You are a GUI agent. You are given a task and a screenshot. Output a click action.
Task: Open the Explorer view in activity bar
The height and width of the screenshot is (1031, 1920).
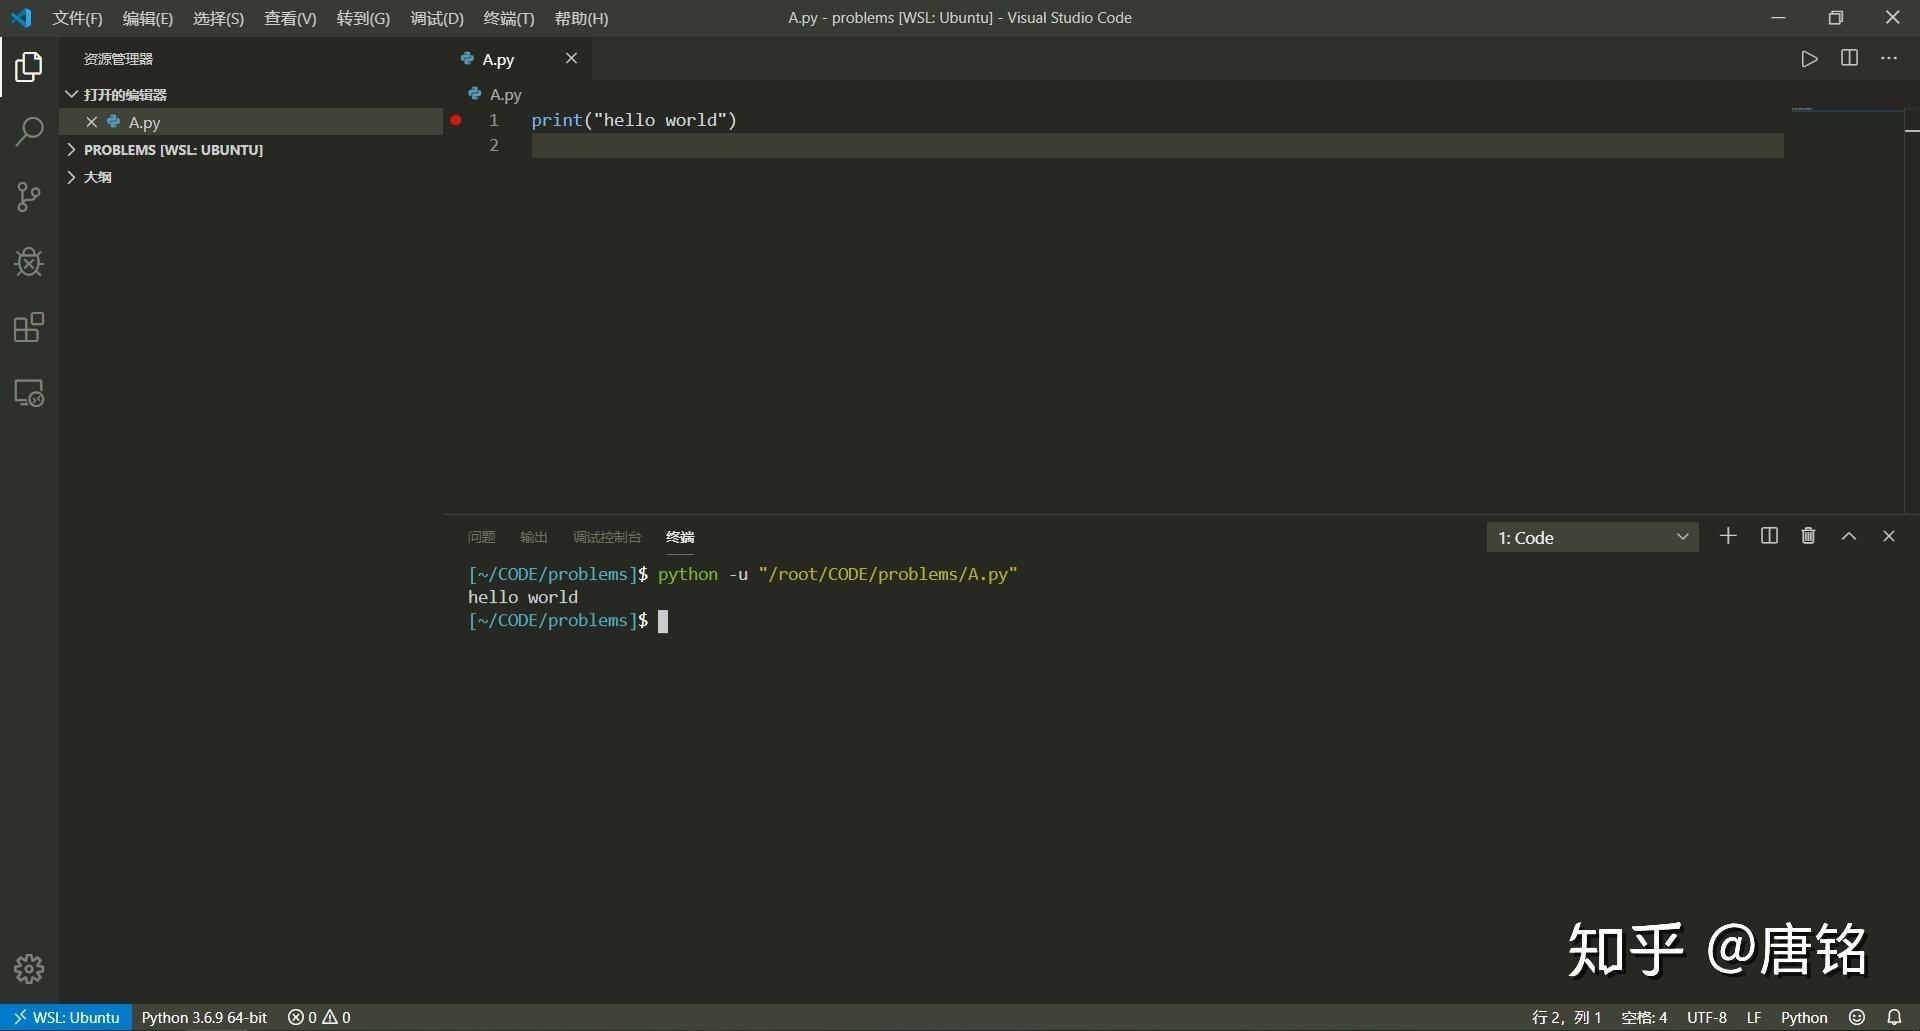(29, 67)
